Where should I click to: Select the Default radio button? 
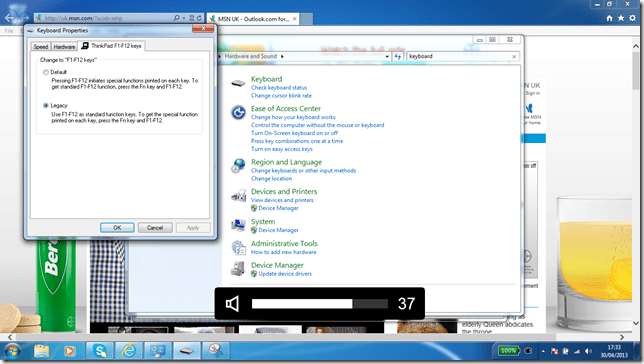click(x=46, y=72)
